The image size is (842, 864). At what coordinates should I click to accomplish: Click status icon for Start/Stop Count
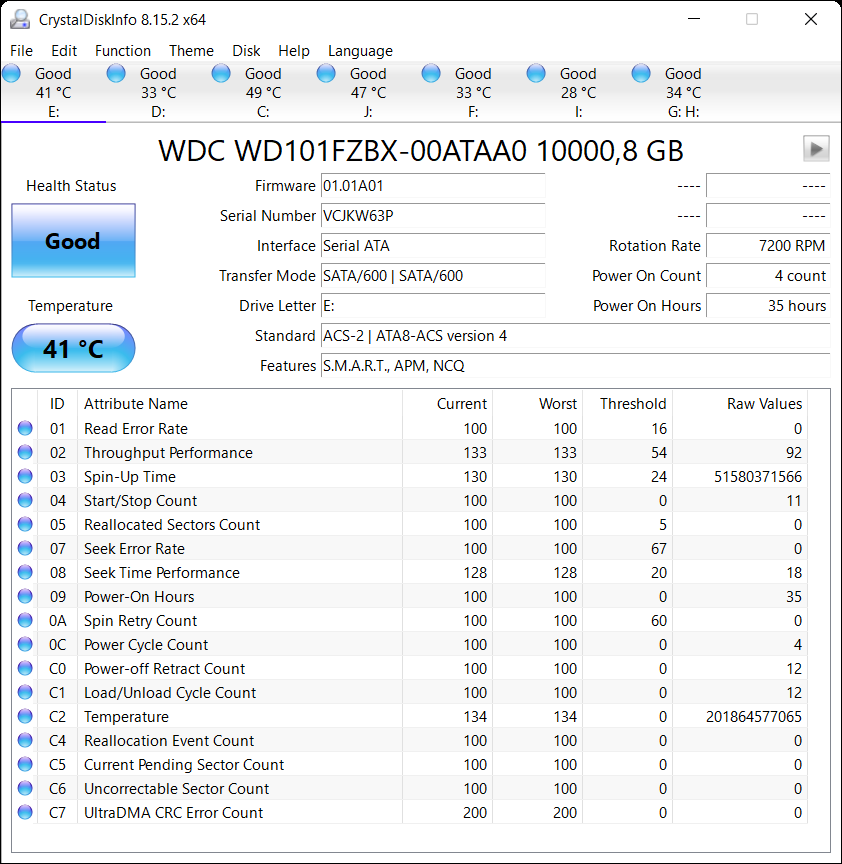point(25,500)
